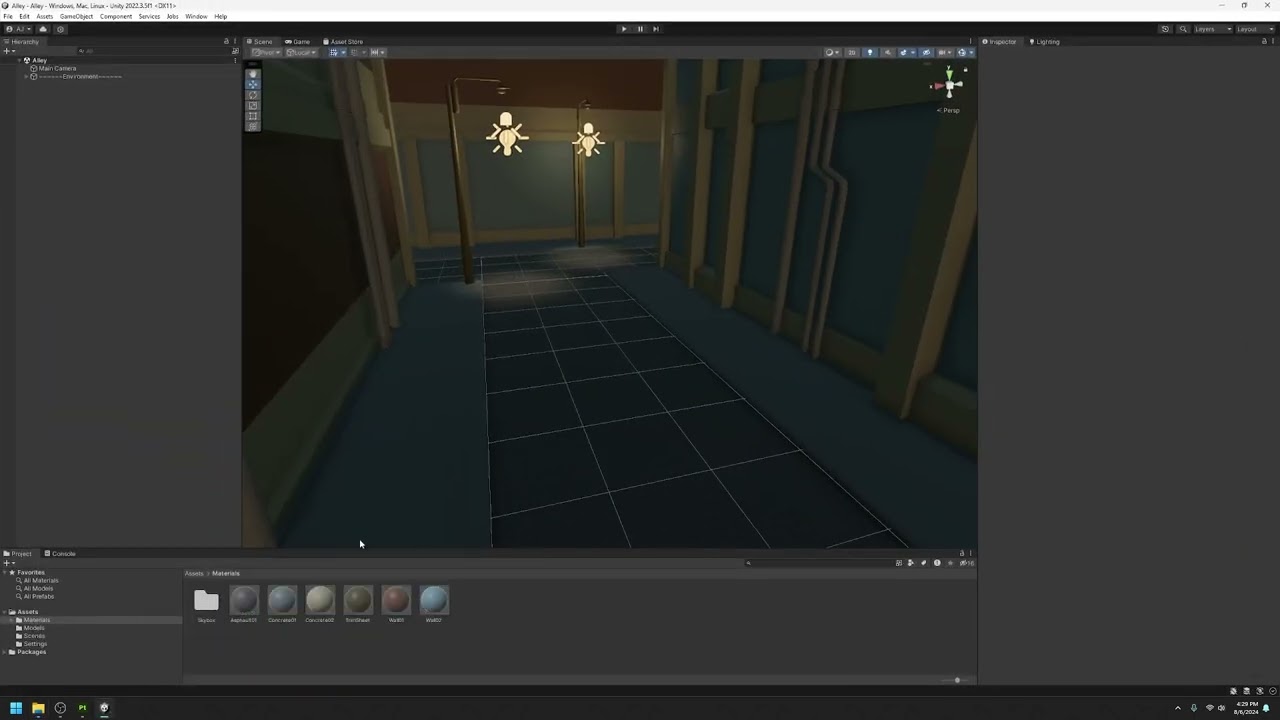Open the Layout dropdown
This screenshot has height=720, width=1280.
coord(1254,29)
